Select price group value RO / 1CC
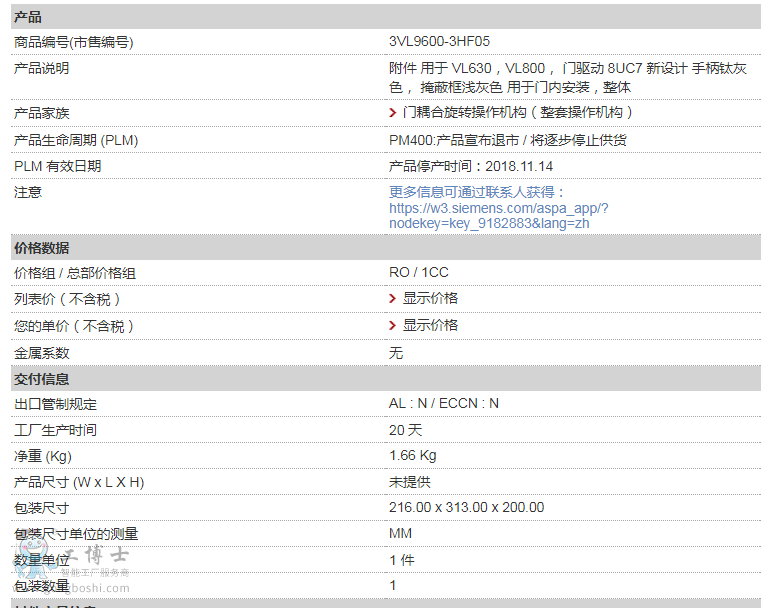Viewport: 767px width, 608px height. point(419,272)
